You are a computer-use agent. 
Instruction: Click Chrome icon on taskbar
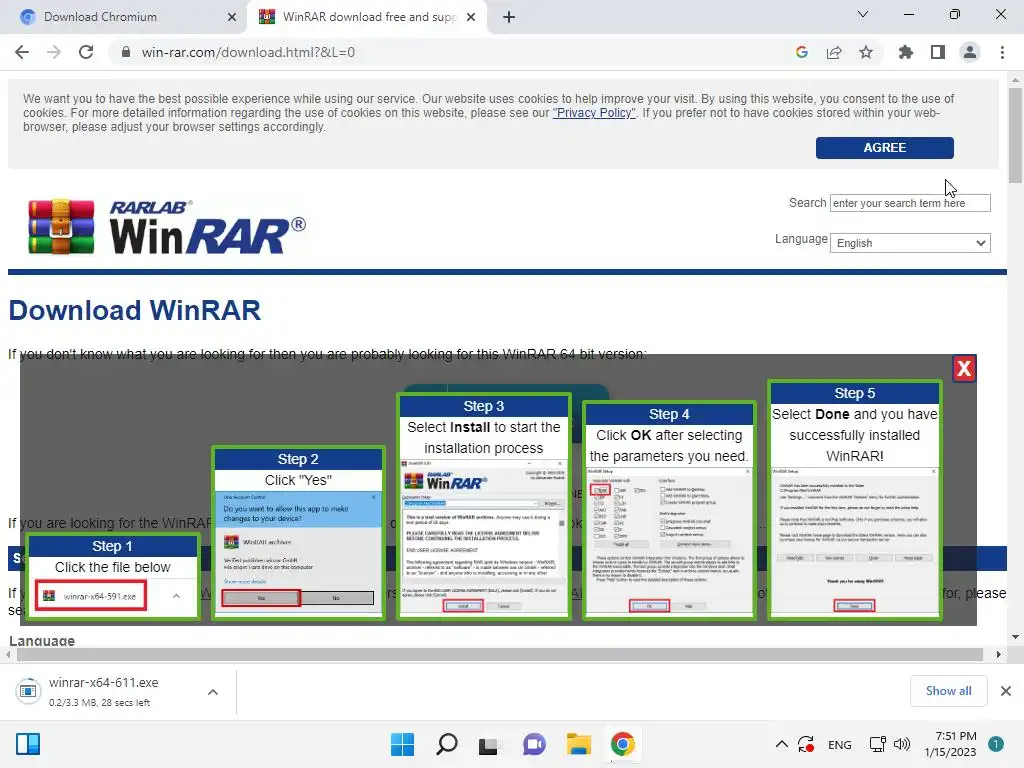click(622, 744)
